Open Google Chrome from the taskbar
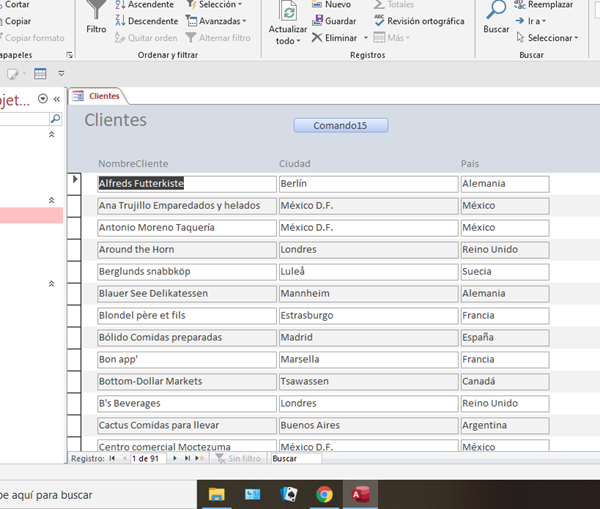 (x=324, y=493)
